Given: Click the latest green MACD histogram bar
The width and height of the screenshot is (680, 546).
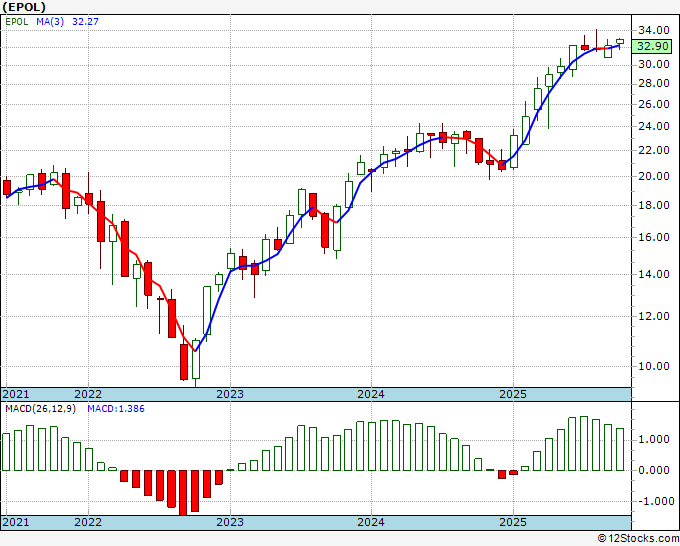Looking at the screenshot, I should tap(620, 450).
